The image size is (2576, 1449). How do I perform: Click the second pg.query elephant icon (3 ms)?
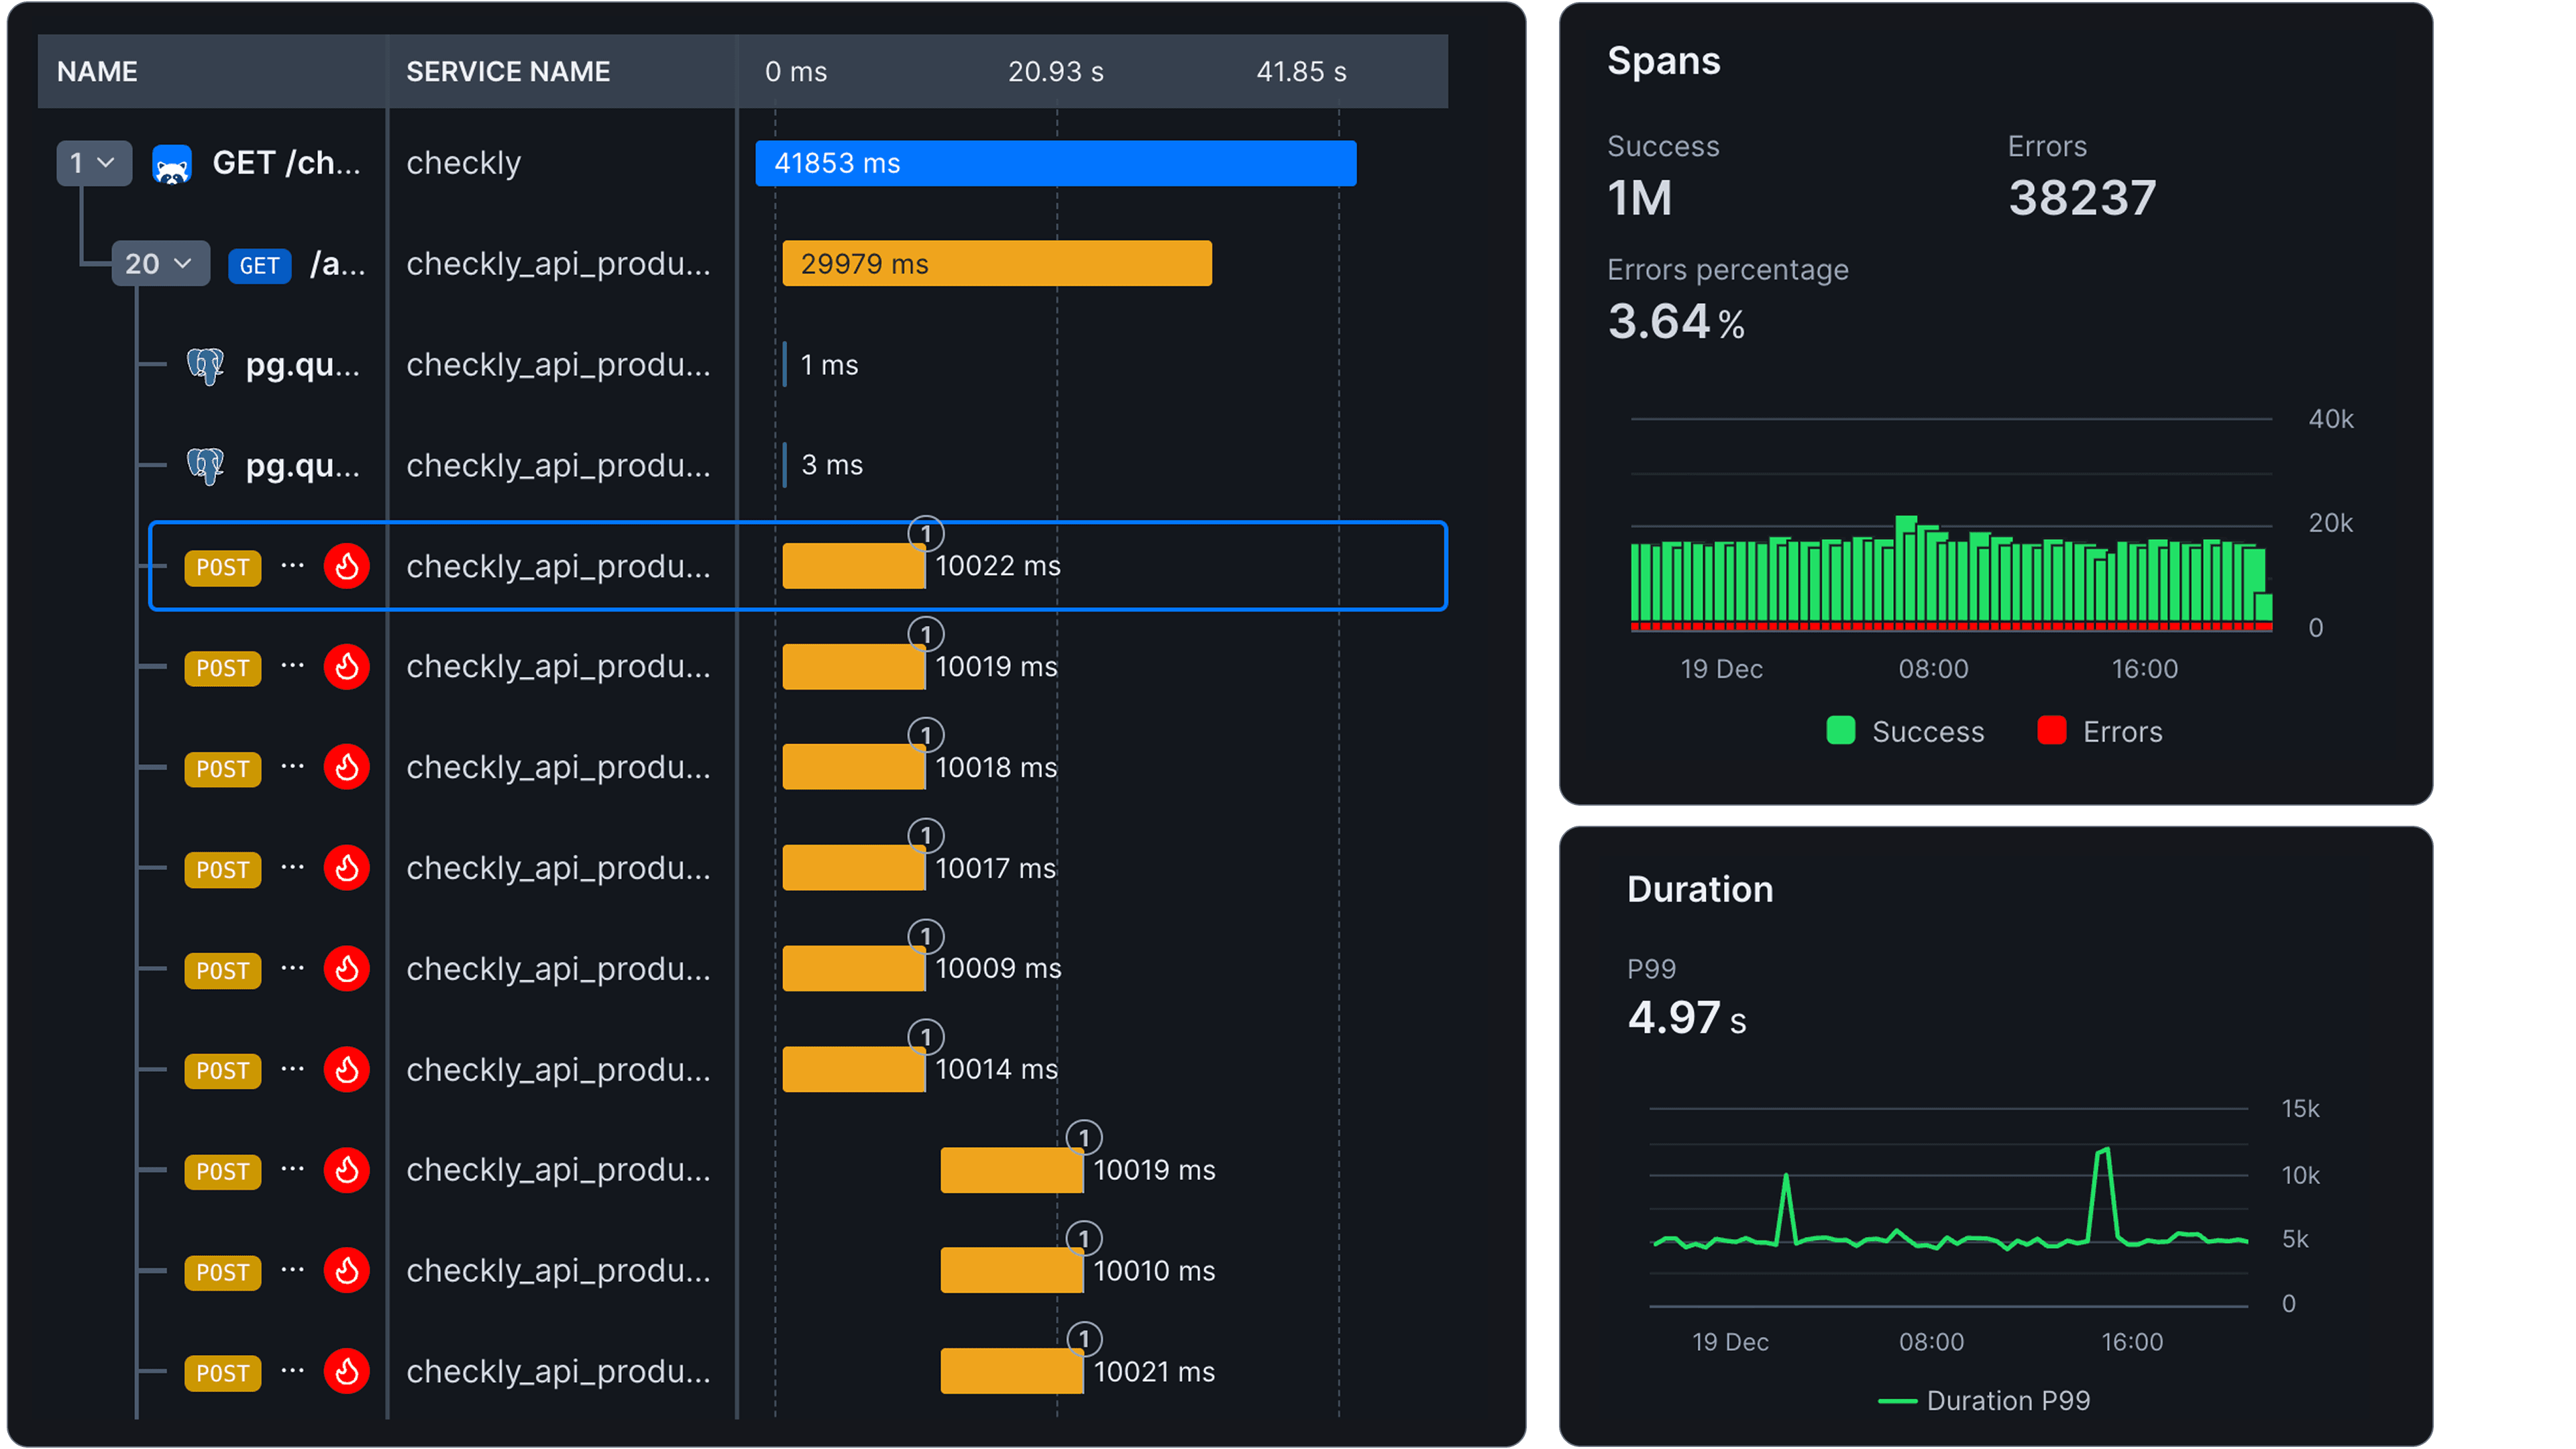pyautogui.click(x=206, y=466)
